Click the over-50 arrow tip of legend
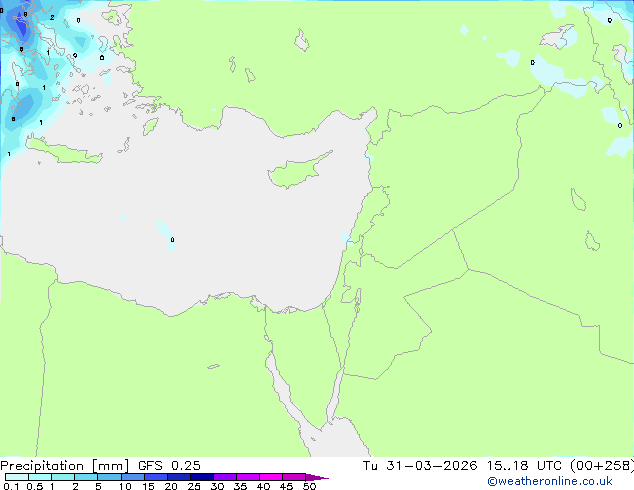Viewport: 634px width, 490px height. [x=317, y=477]
